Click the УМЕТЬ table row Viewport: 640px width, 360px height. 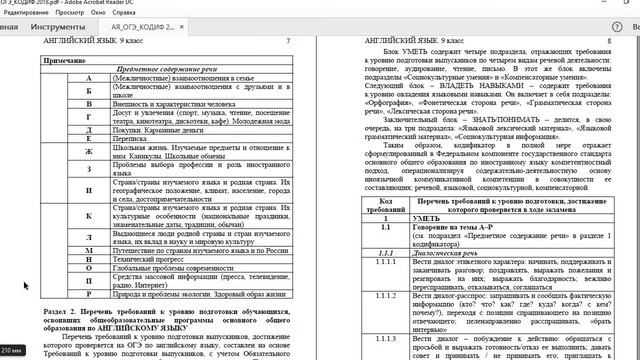click(x=488, y=218)
